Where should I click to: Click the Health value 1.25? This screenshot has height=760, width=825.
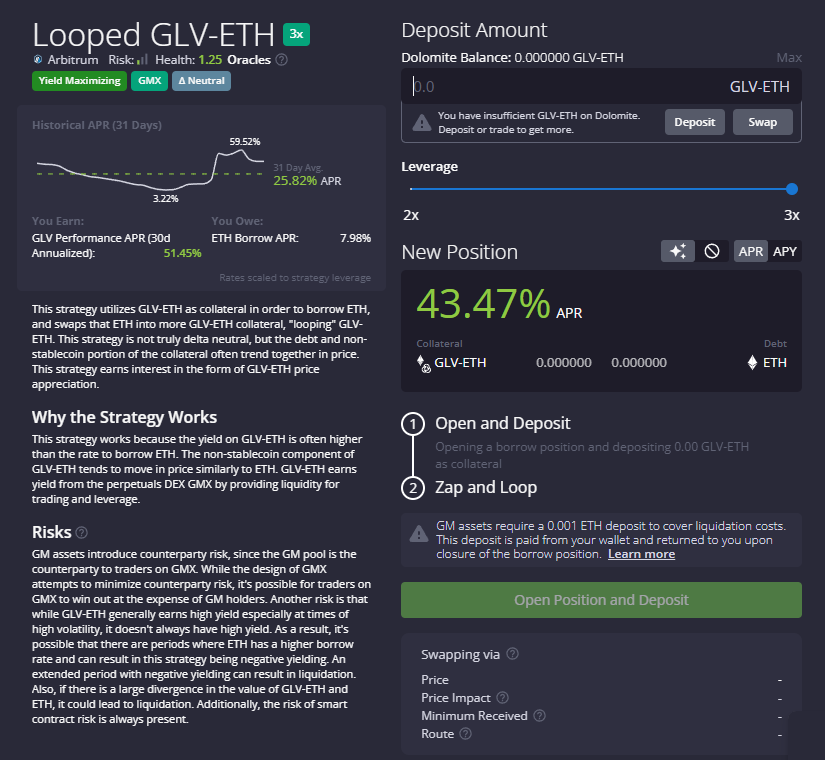coord(210,60)
